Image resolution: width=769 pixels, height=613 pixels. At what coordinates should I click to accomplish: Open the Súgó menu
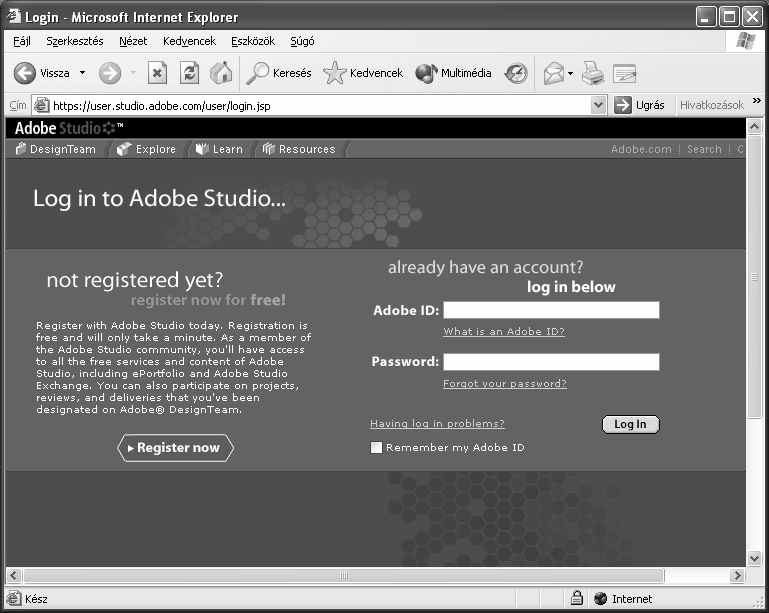coord(302,41)
